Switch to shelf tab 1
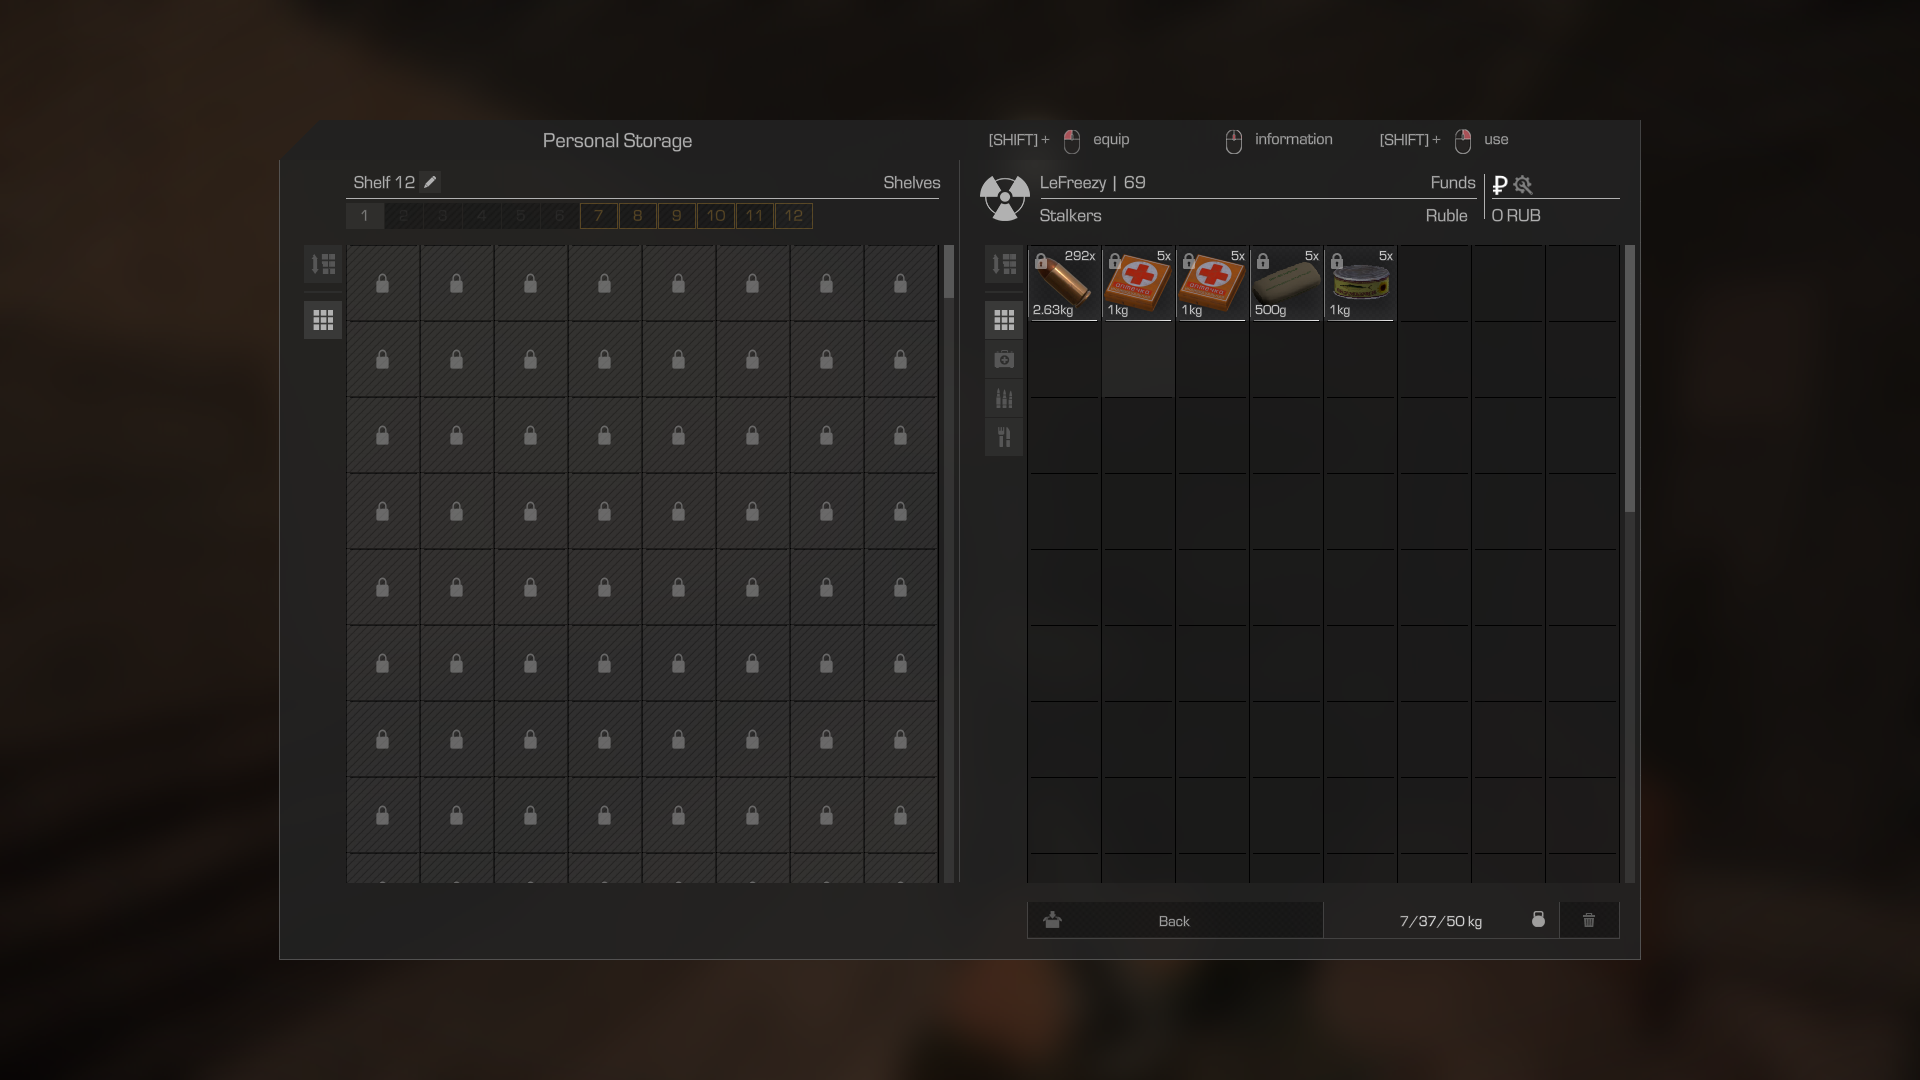This screenshot has height=1080, width=1920. (x=365, y=216)
